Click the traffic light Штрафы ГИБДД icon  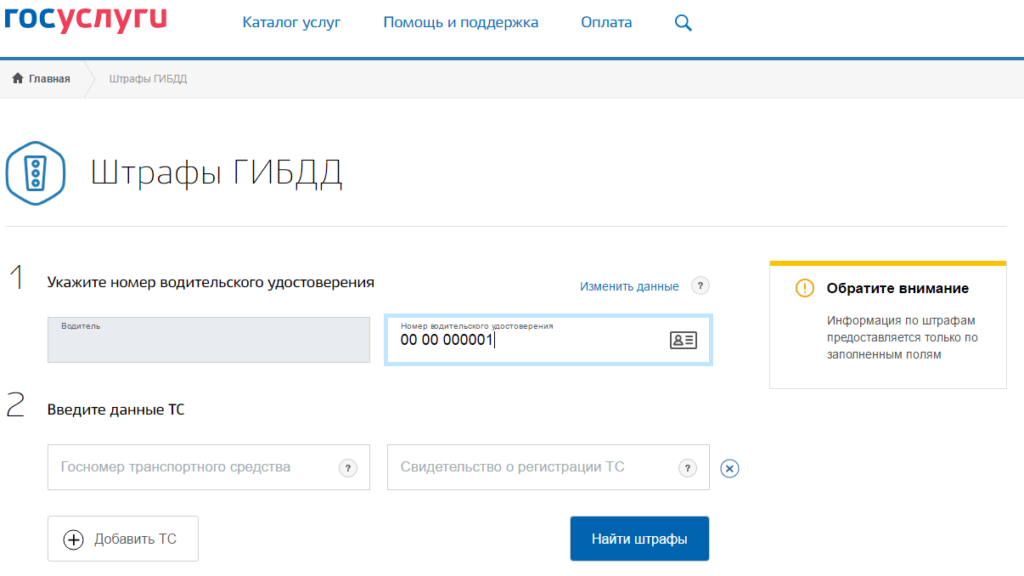click(36, 173)
